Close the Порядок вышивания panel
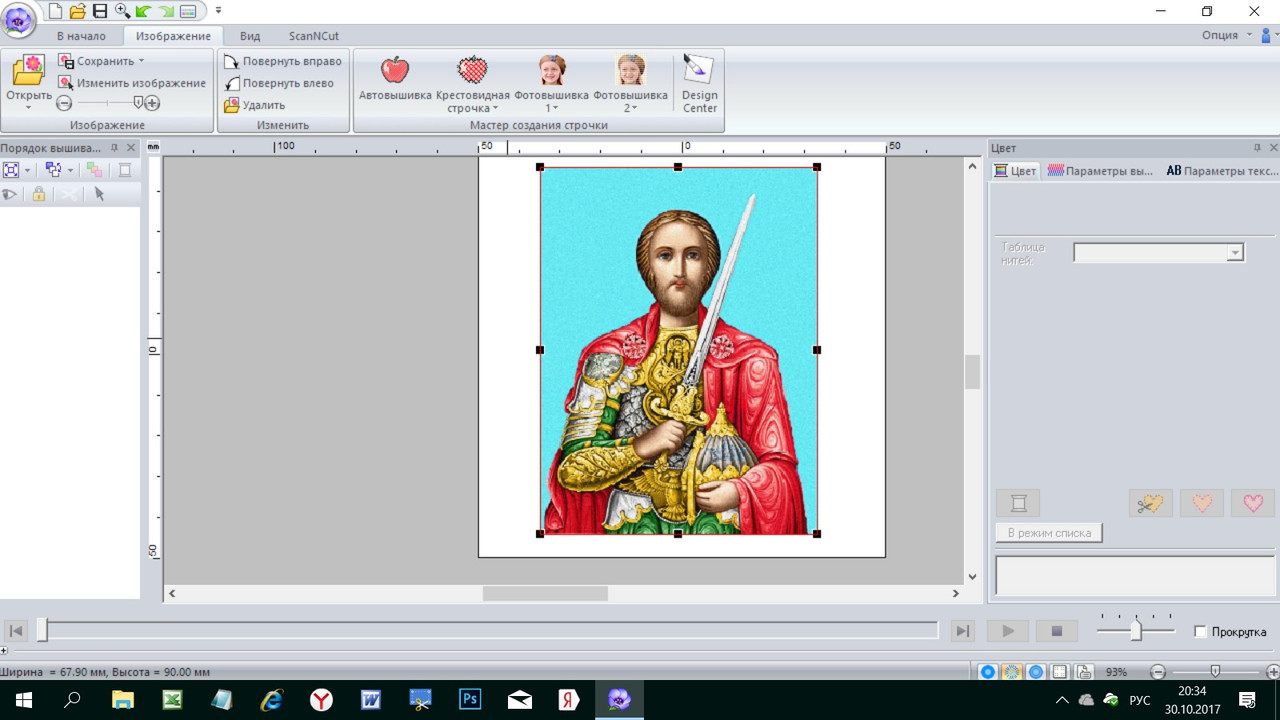The width and height of the screenshot is (1280, 720). pos(131,148)
